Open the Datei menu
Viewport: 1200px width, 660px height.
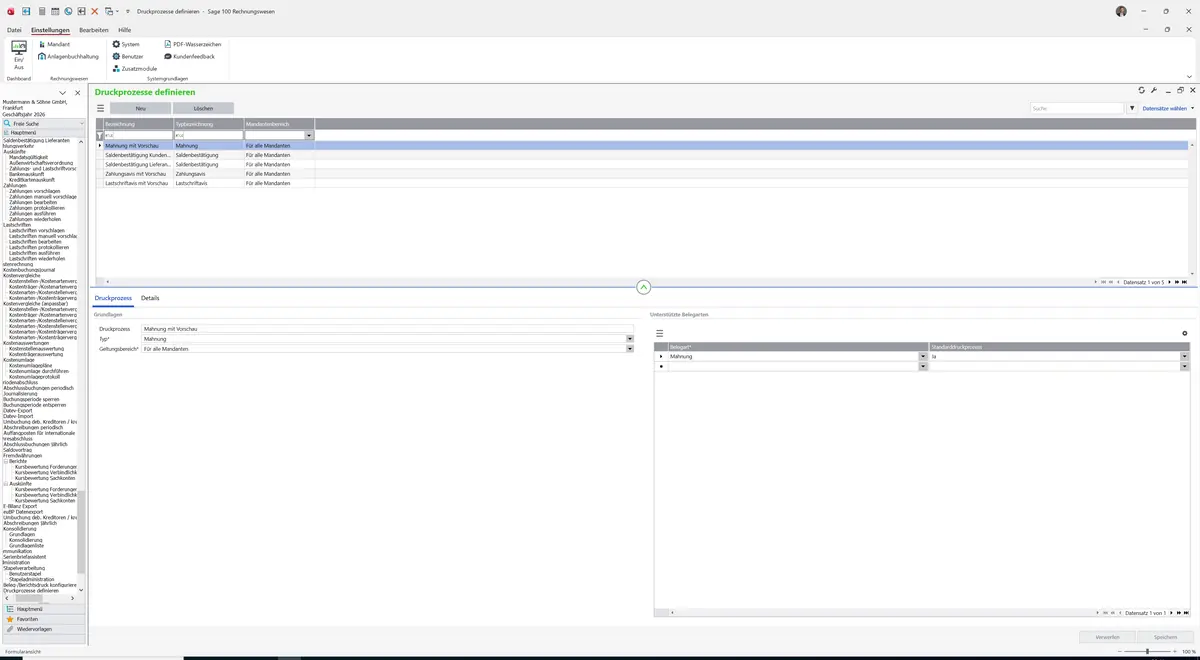point(14,30)
